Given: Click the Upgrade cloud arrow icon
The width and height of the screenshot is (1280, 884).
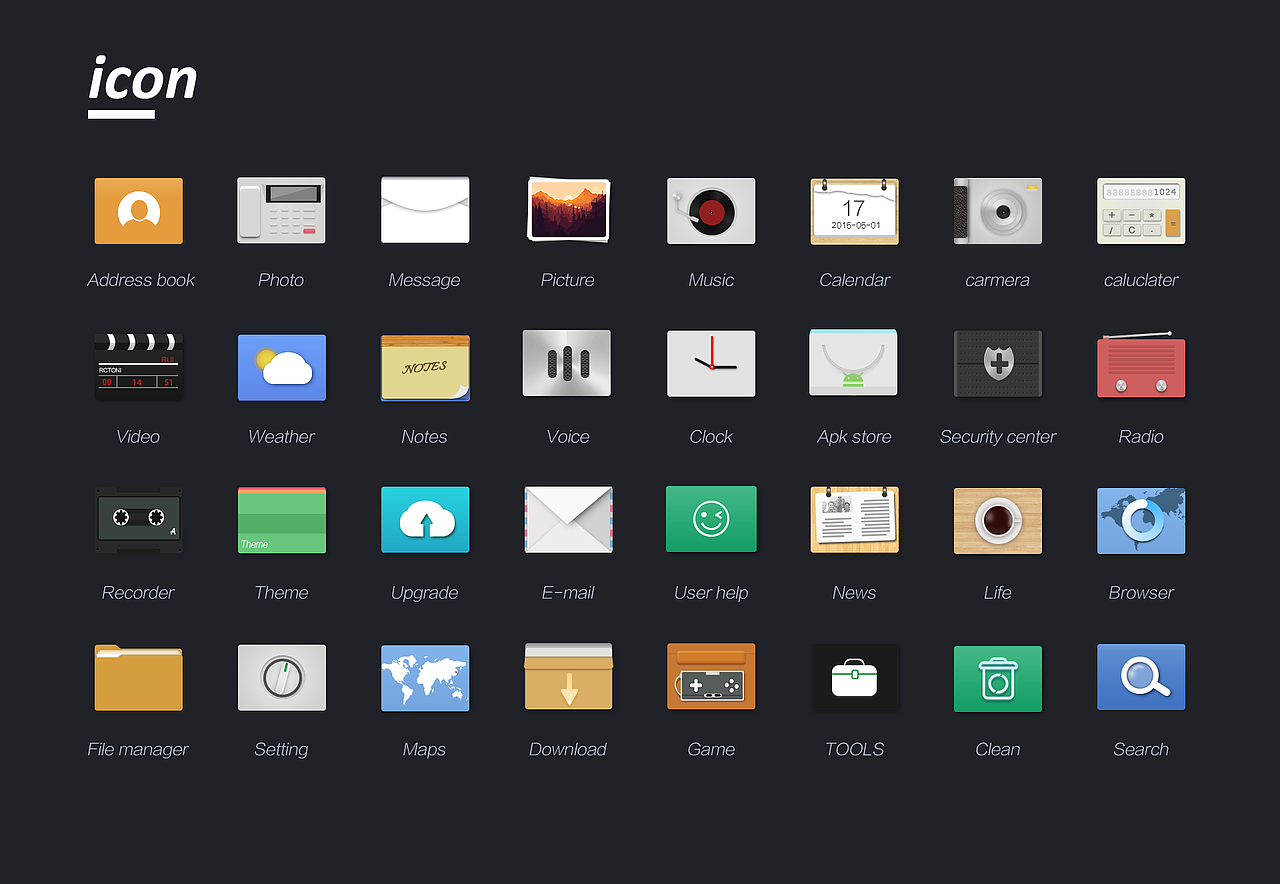Looking at the screenshot, I should 425,520.
